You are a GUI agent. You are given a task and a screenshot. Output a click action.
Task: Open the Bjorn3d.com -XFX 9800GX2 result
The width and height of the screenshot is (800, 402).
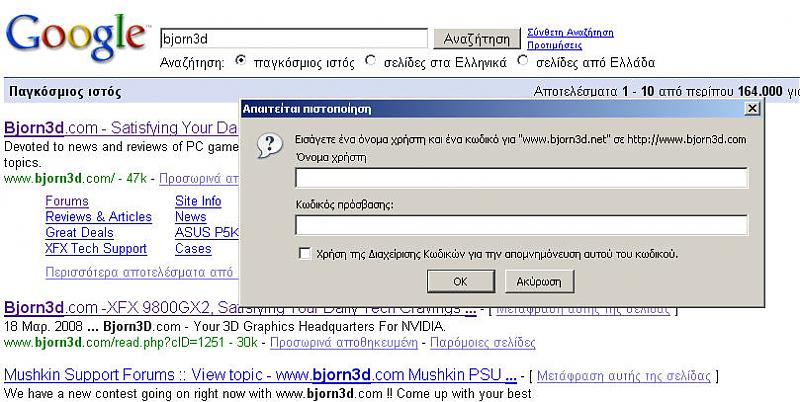tap(240, 308)
